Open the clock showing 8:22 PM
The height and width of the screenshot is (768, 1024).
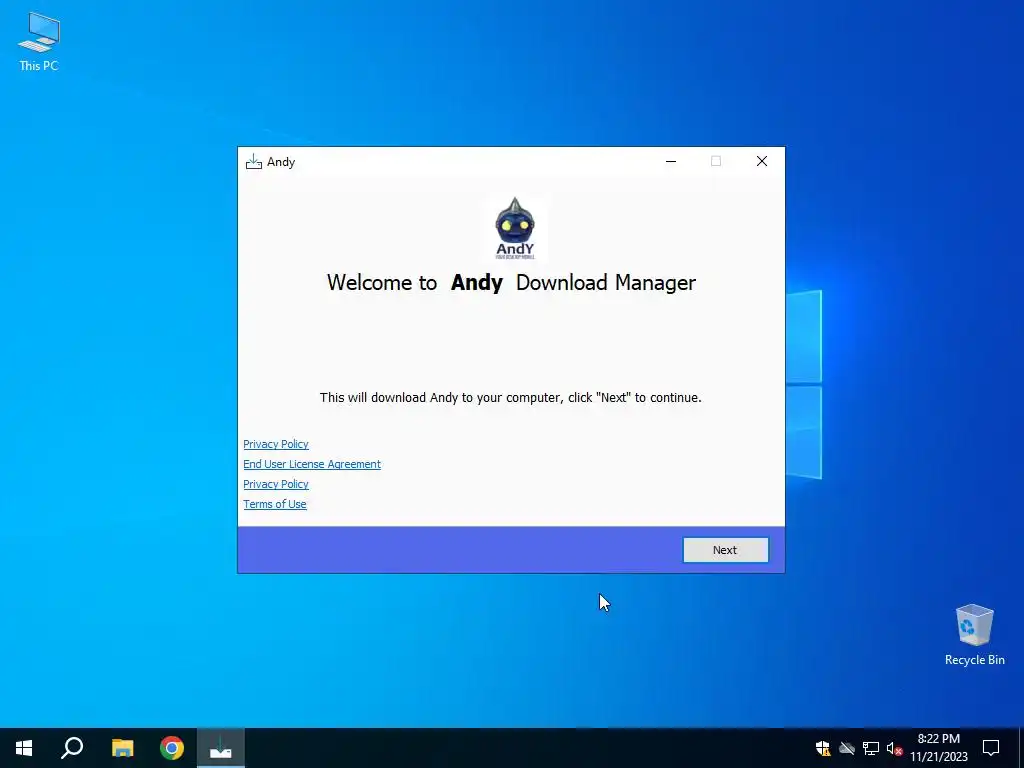tap(939, 748)
